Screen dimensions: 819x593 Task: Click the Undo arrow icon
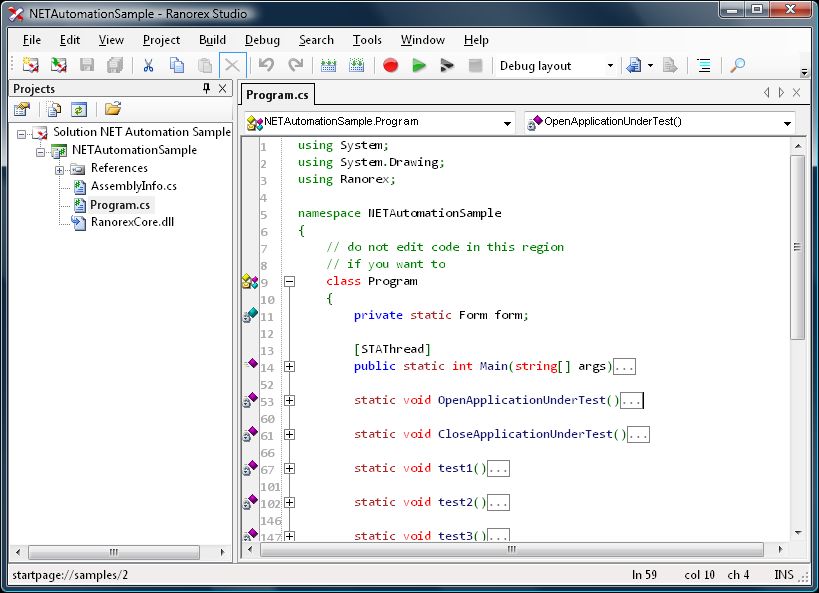click(x=266, y=65)
